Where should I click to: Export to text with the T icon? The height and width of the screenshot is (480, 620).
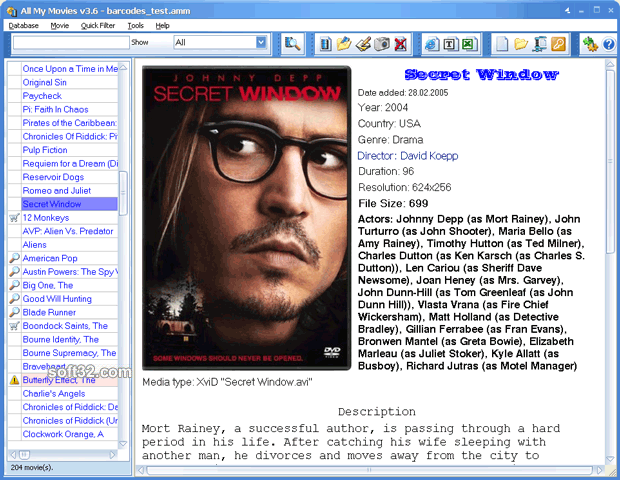450,43
